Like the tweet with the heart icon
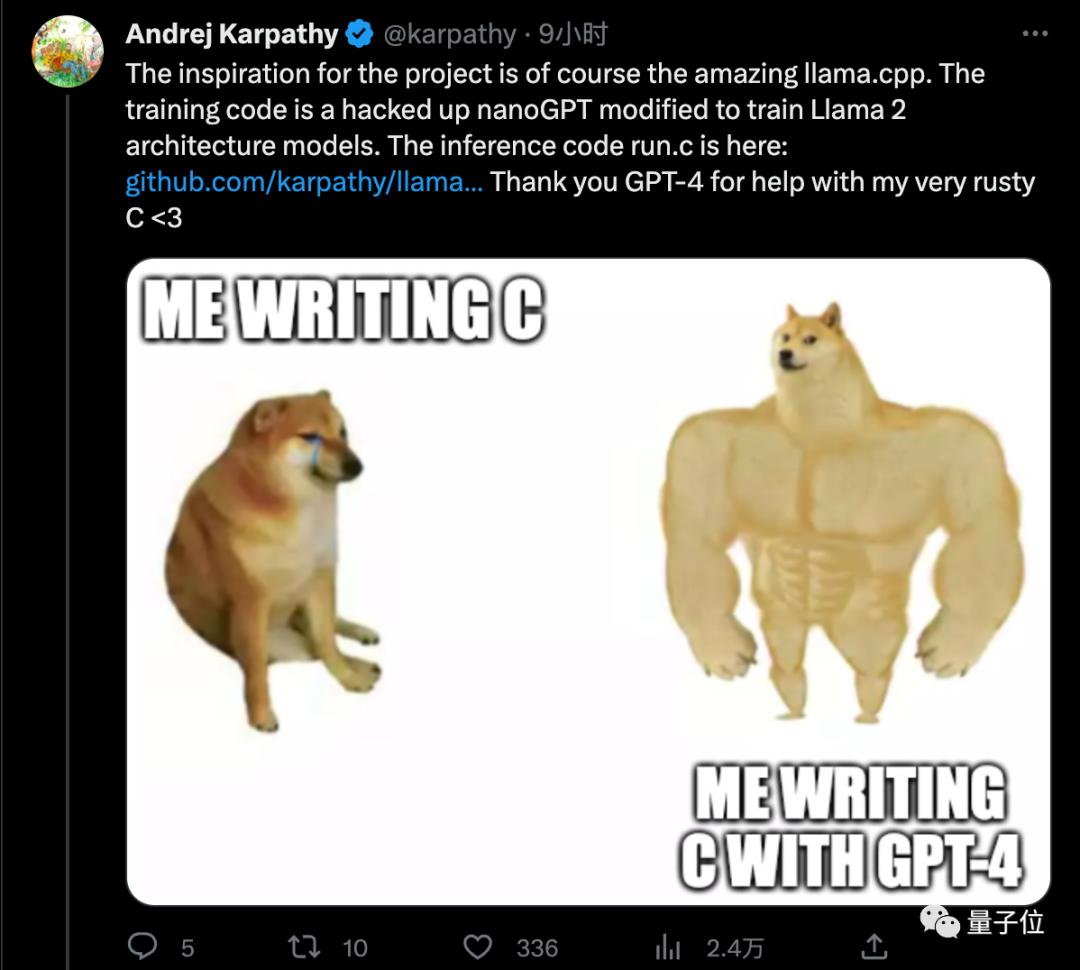Image resolution: width=1080 pixels, height=970 pixels. [481, 946]
